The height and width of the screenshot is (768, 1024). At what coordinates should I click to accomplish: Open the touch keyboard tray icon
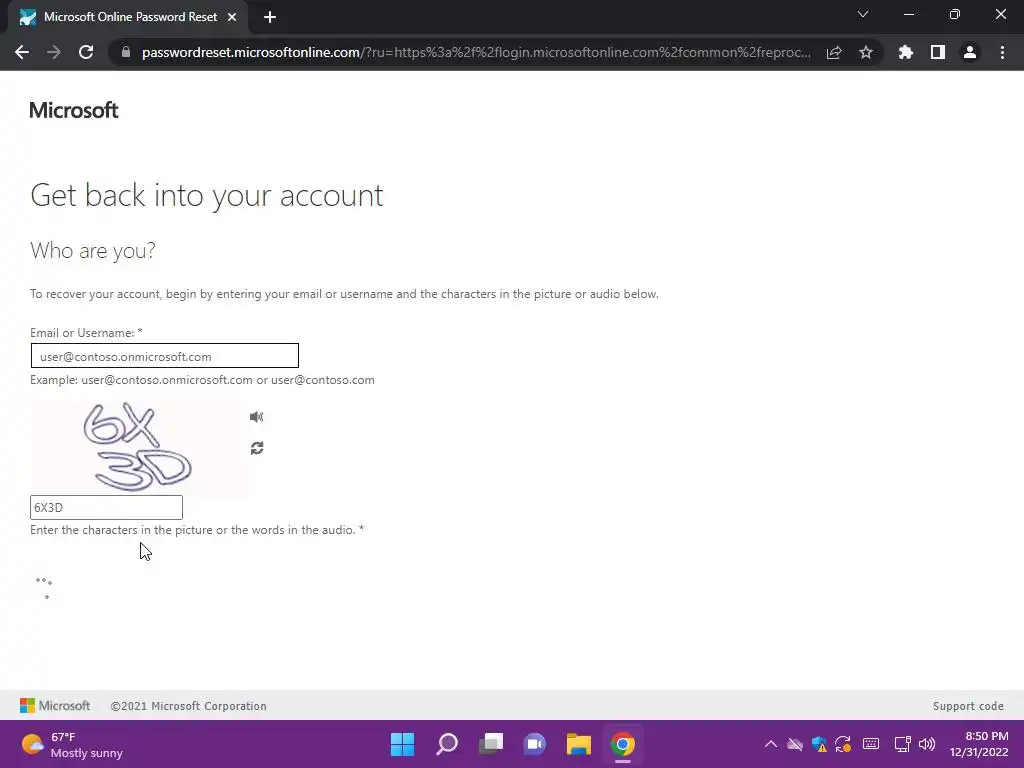(871, 744)
